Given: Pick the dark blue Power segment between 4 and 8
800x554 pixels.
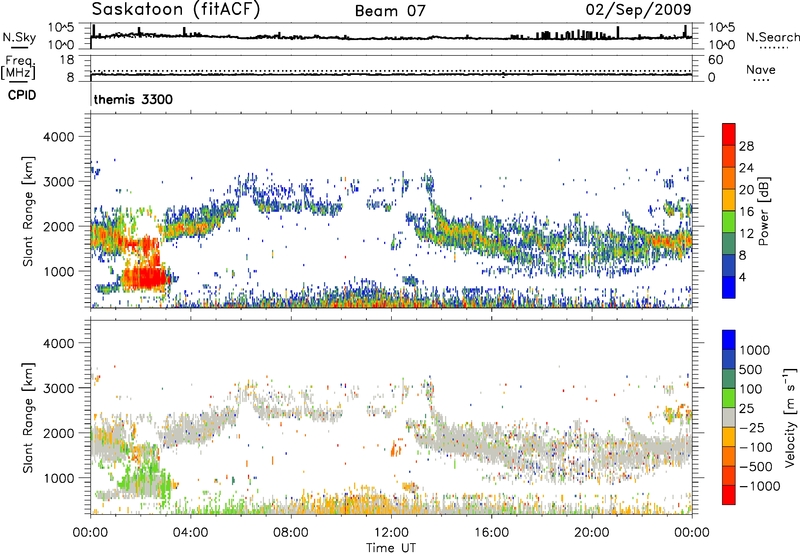Looking at the screenshot, I should 729,266.
